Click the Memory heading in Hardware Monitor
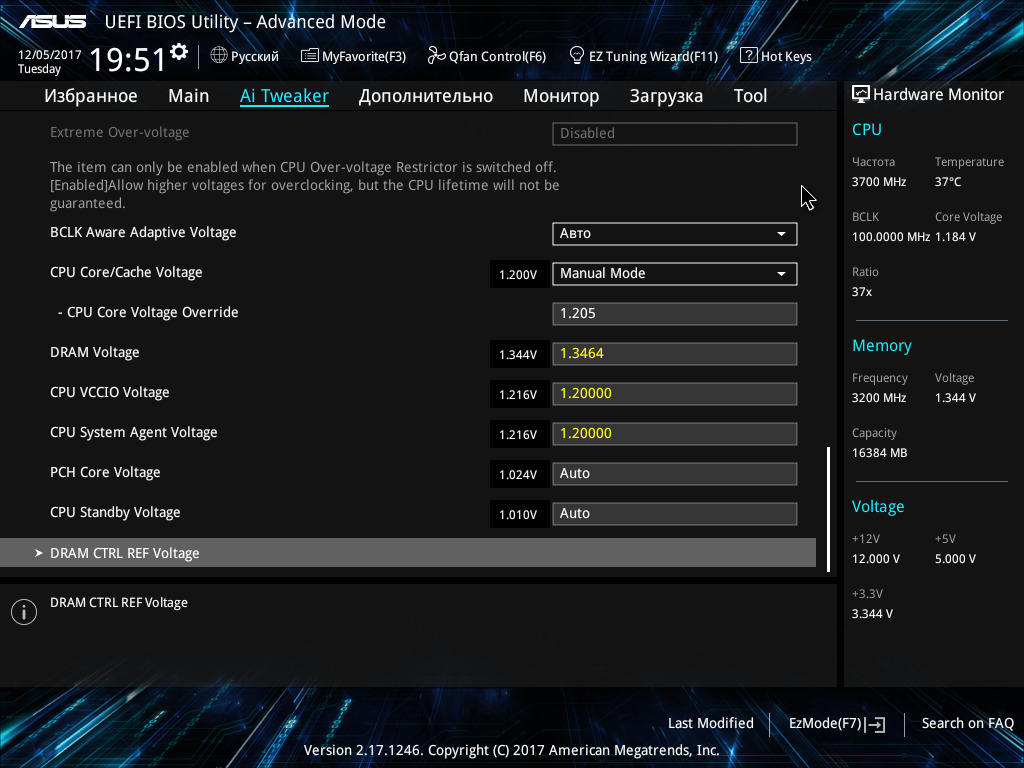 click(882, 346)
